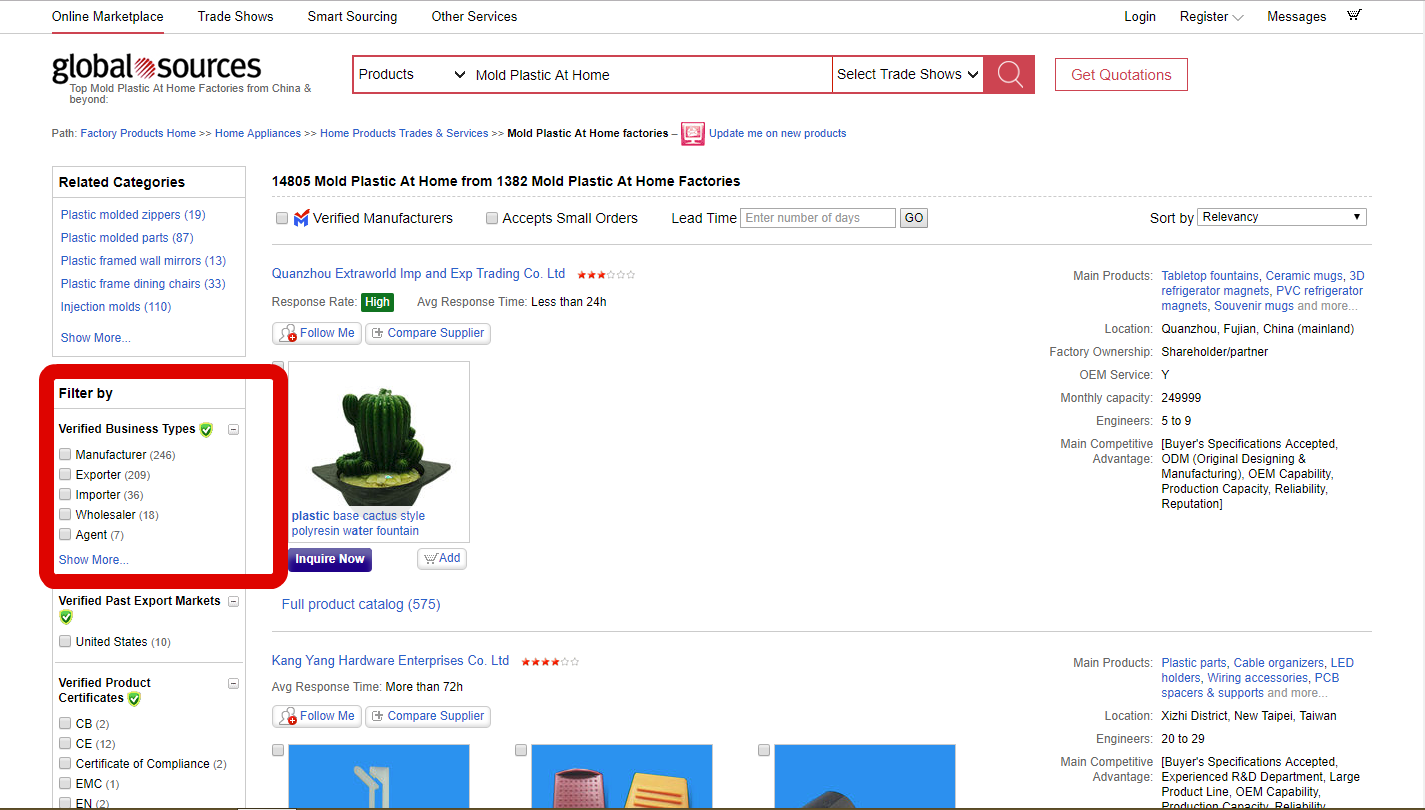Open Kang Yang Hardware Enterprises page
The width and height of the screenshot is (1425, 810).
tap(391, 660)
